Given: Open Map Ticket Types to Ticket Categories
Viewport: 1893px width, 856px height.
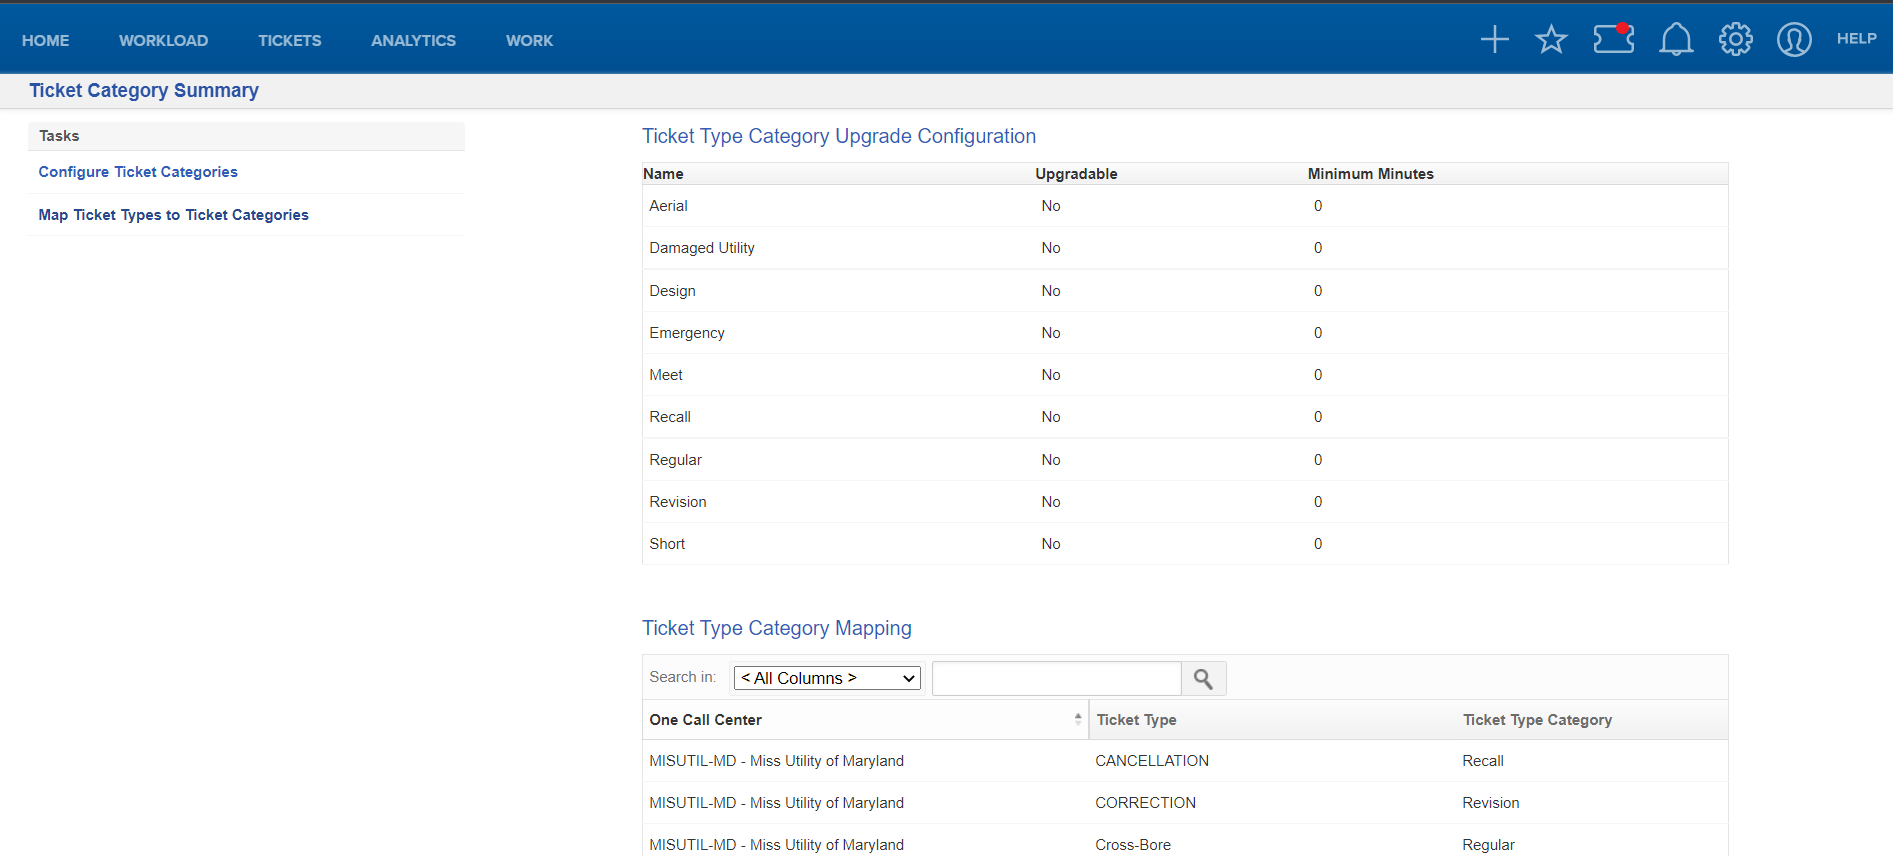Looking at the screenshot, I should (x=173, y=215).
